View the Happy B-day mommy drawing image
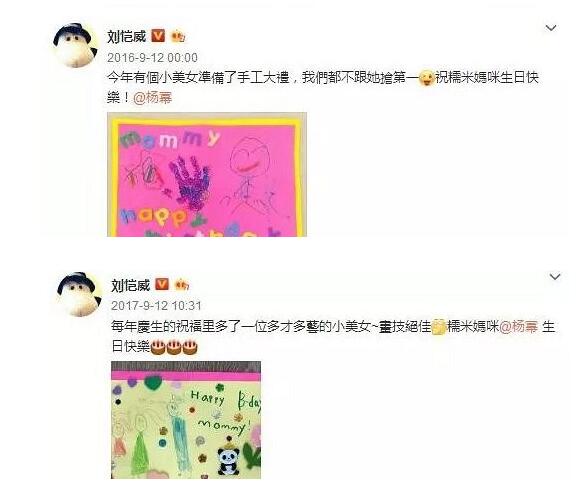This screenshot has width=580, height=487. [186, 420]
